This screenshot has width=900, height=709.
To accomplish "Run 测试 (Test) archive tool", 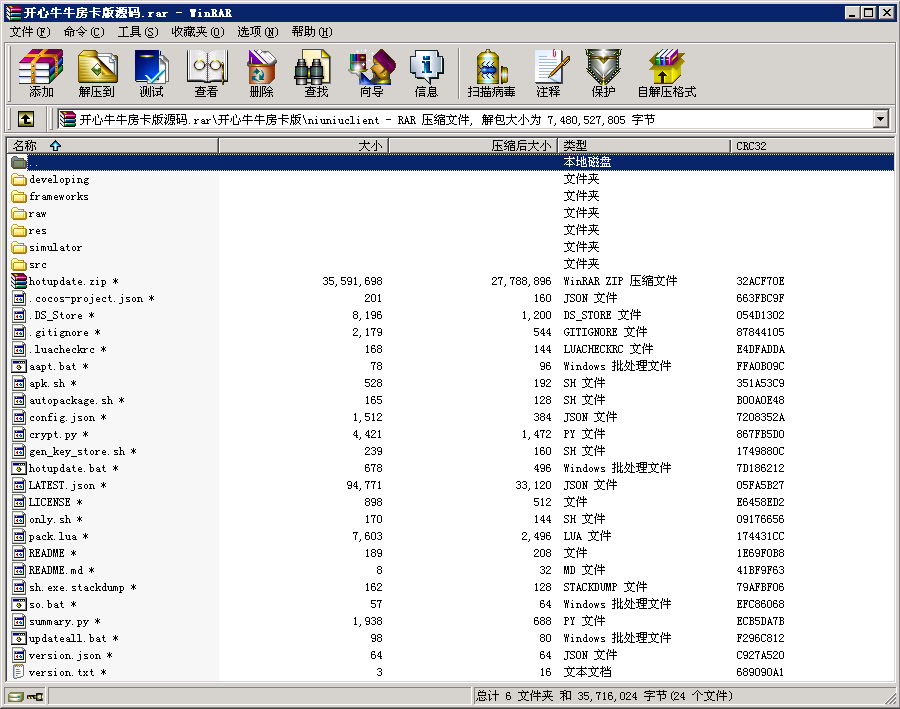I will coord(152,74).
